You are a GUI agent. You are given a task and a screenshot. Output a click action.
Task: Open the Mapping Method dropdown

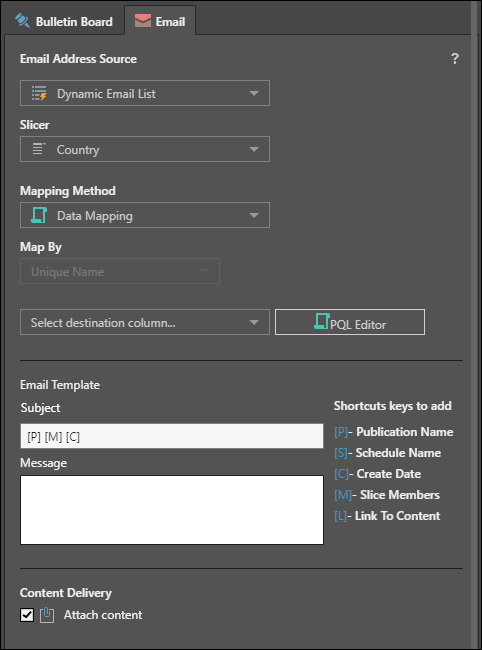[145, 215]
